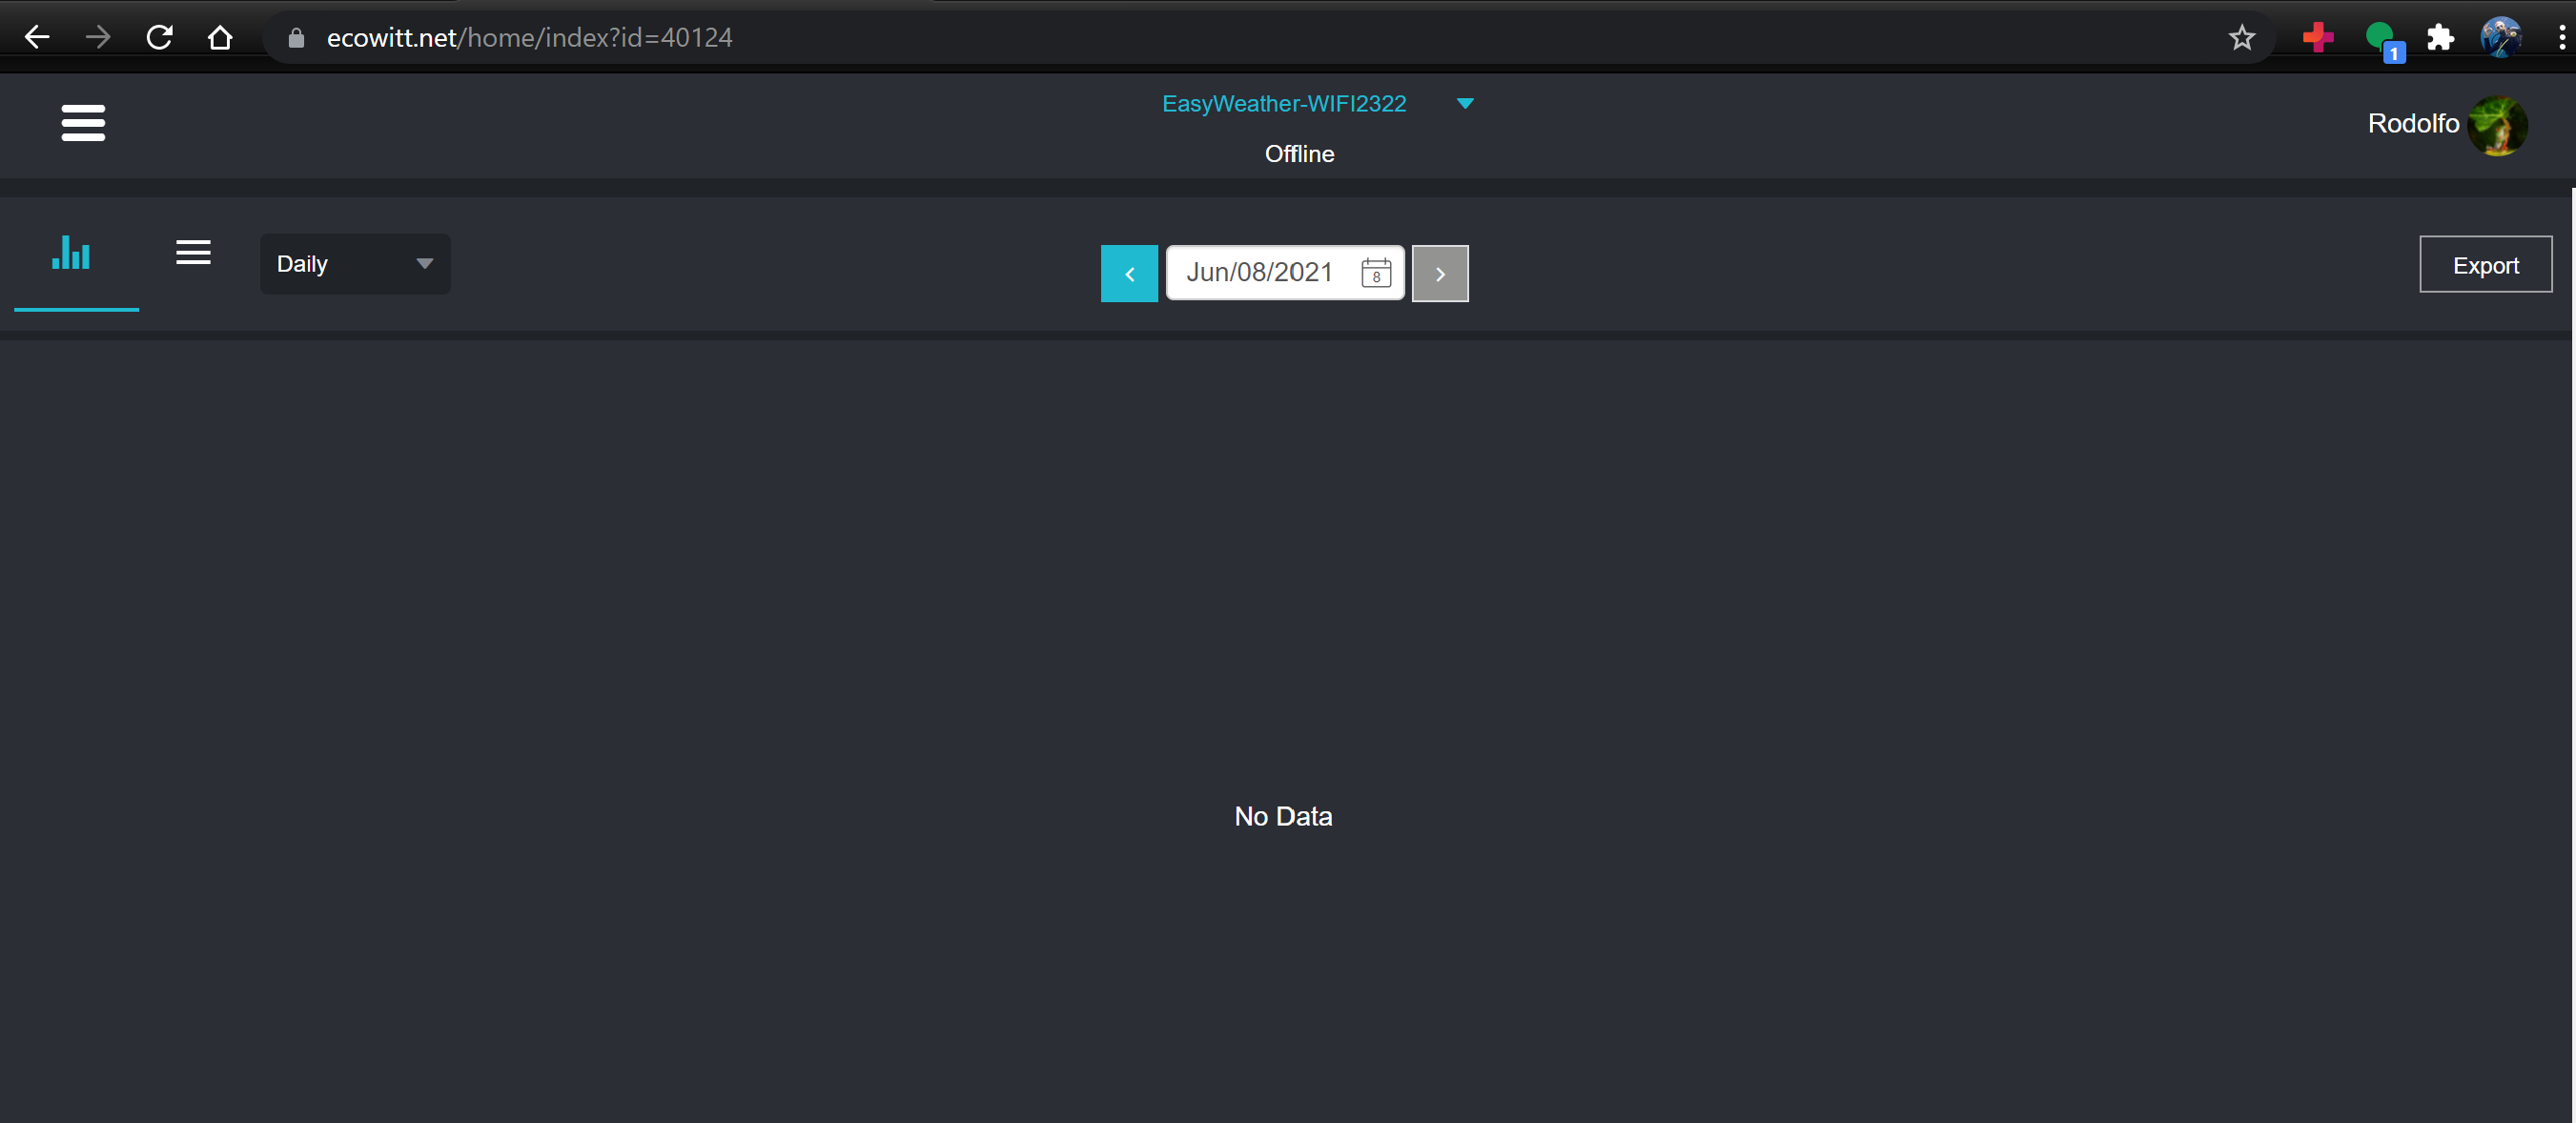The image size is (2576, 1123).
Task: Open the green chat notification icon
Action: [2379, 37]
